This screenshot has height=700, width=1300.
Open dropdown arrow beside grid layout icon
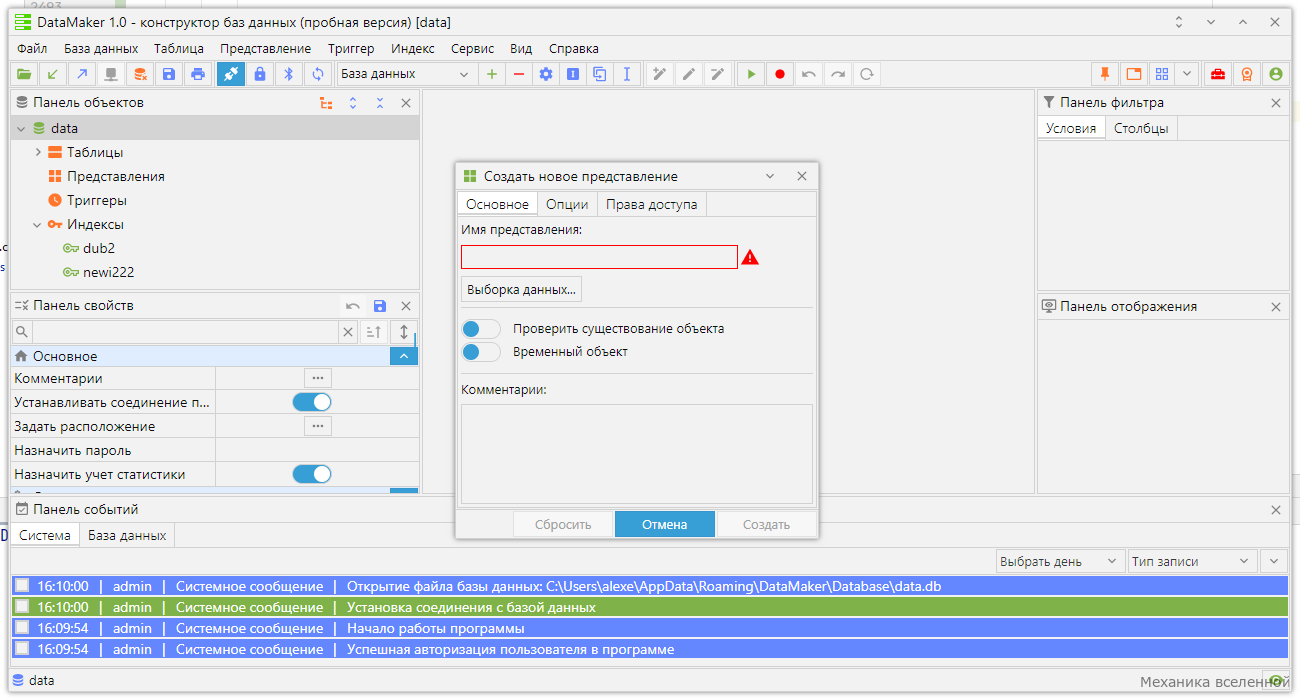1186,74
